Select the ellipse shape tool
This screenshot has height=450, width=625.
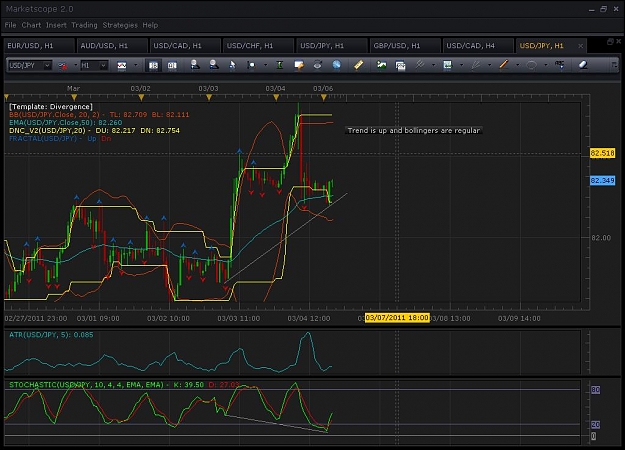point(531,65)
